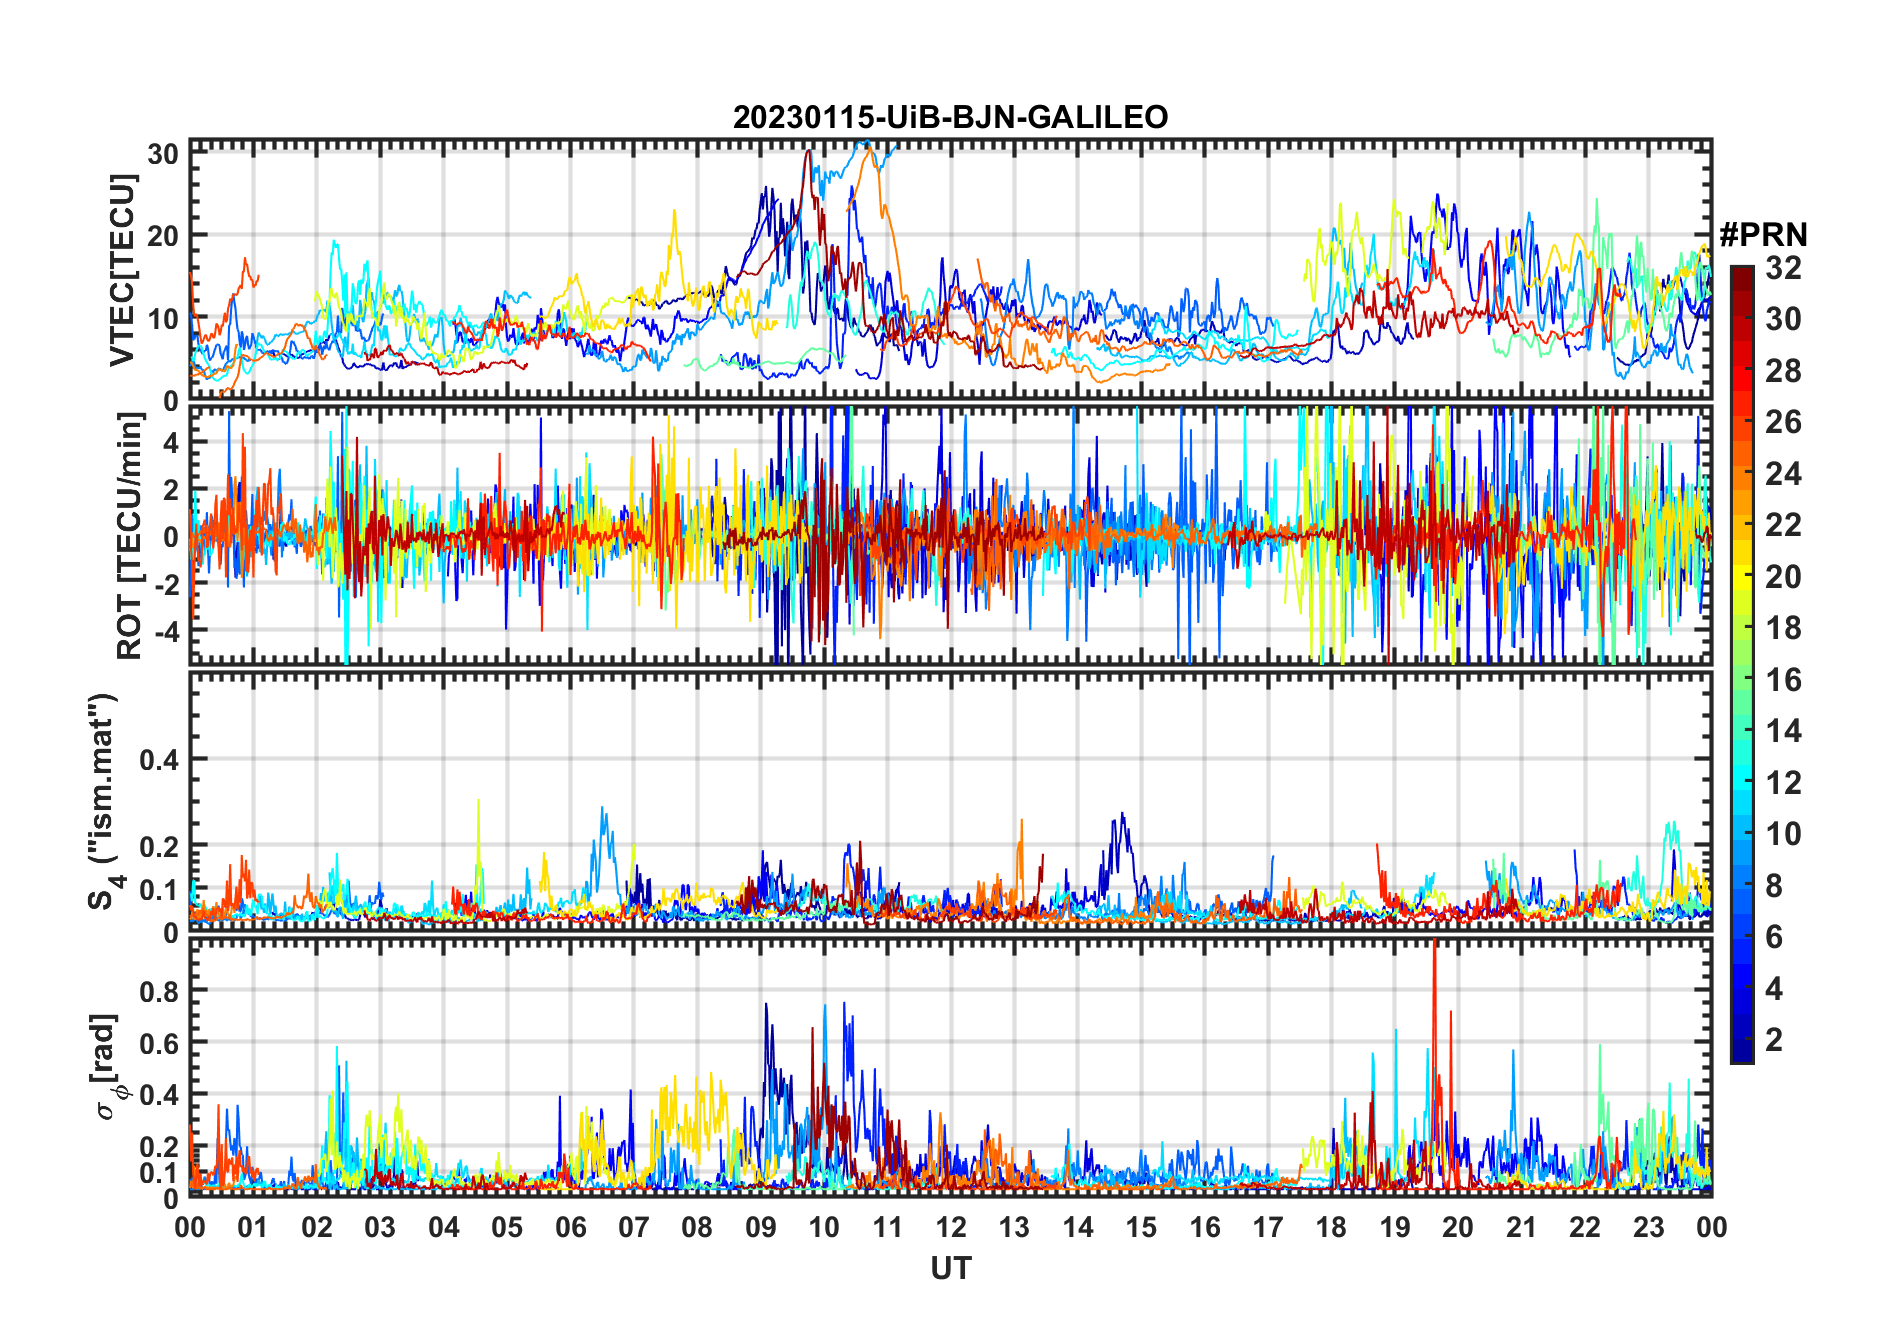Click the sigma phi y-axis tick 0.8
This screenshot has width=1902, height=1330.
pos(160,991)
